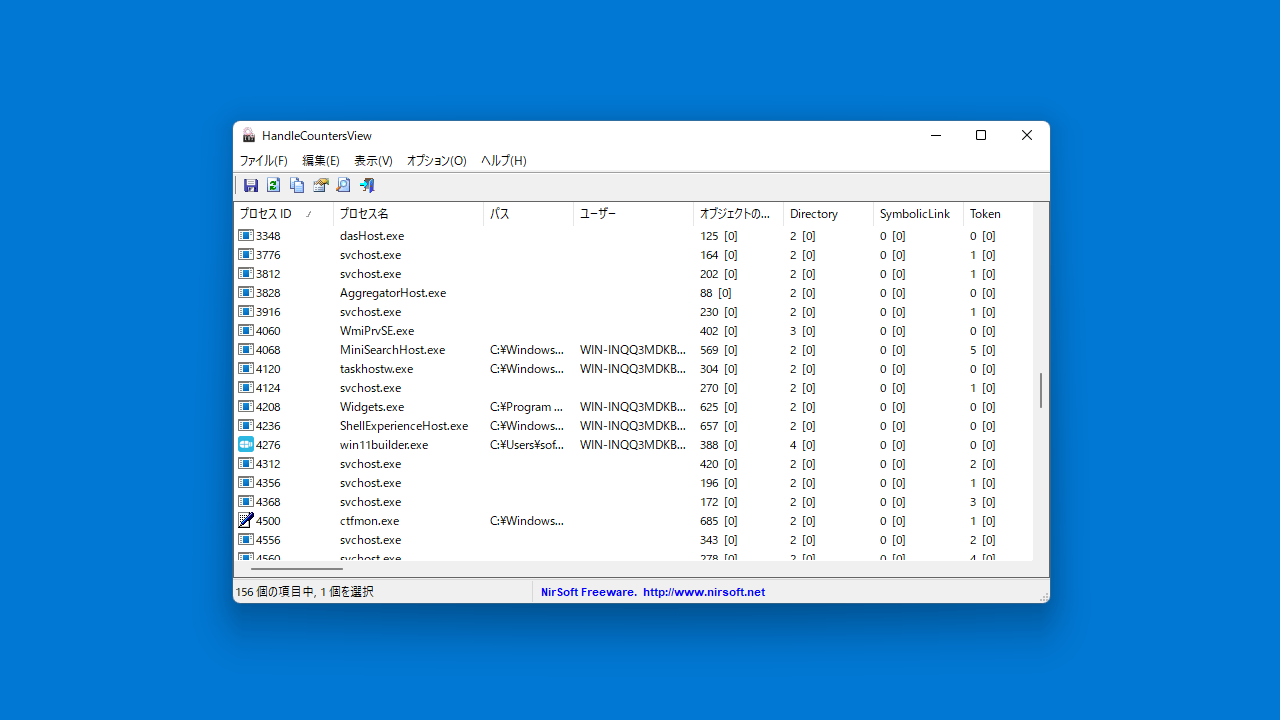
Task: Click the object count 625 [0]
Action: (719, 407)
